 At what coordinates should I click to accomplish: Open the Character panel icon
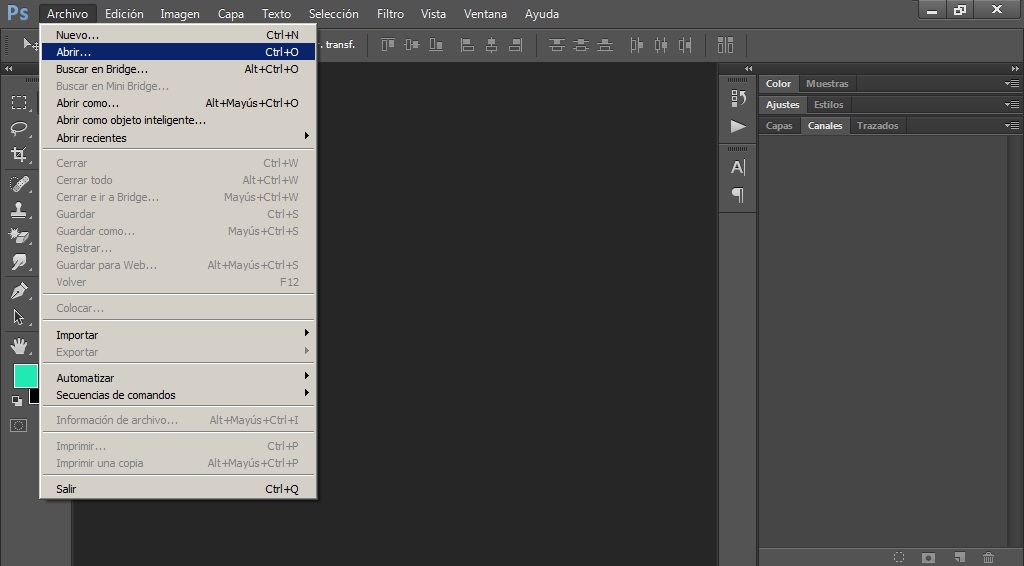[x=738, y=168]
